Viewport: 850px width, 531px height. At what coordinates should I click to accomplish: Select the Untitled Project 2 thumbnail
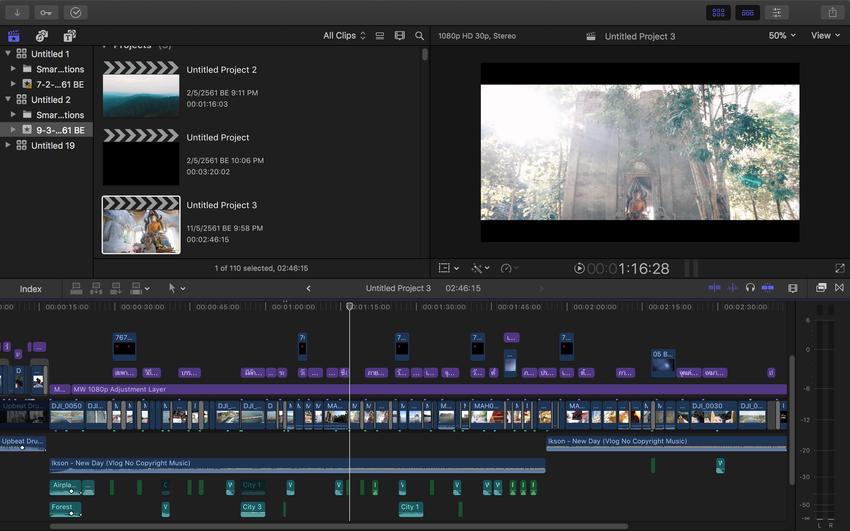141,89
